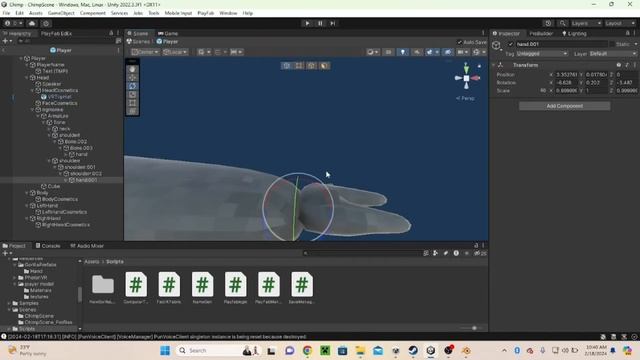
Task: Open the version control settings icon
Action: pyautogui.click(x=46, y=23)
